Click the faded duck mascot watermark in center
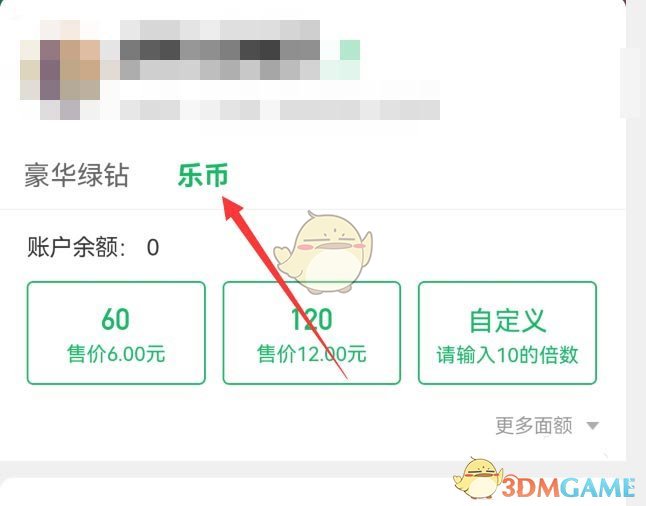The image size is (646, 506). click(324, 252)
